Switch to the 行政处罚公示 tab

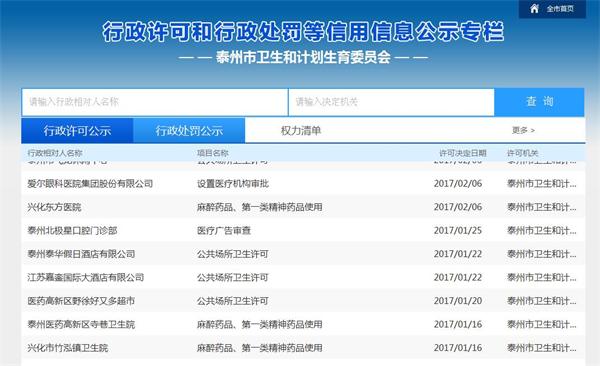point(189,131)
